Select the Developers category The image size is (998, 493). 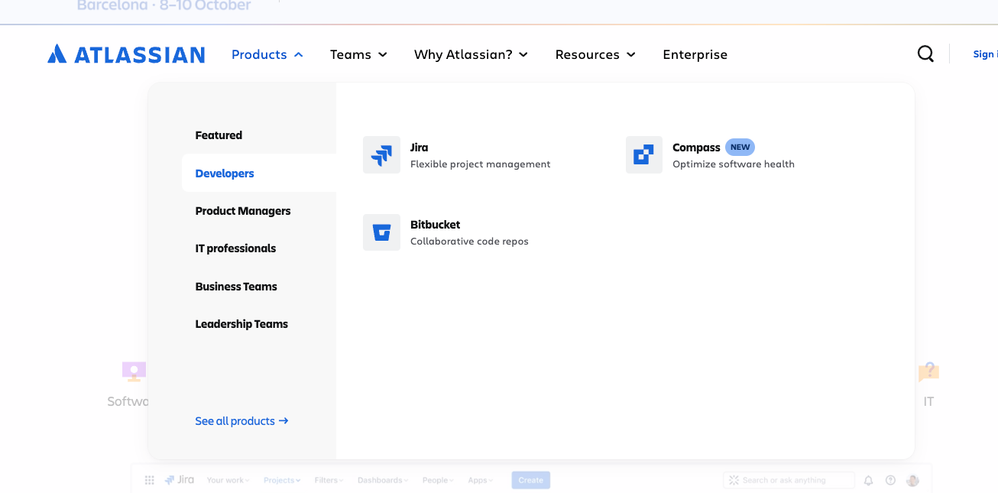pos(259,173)
